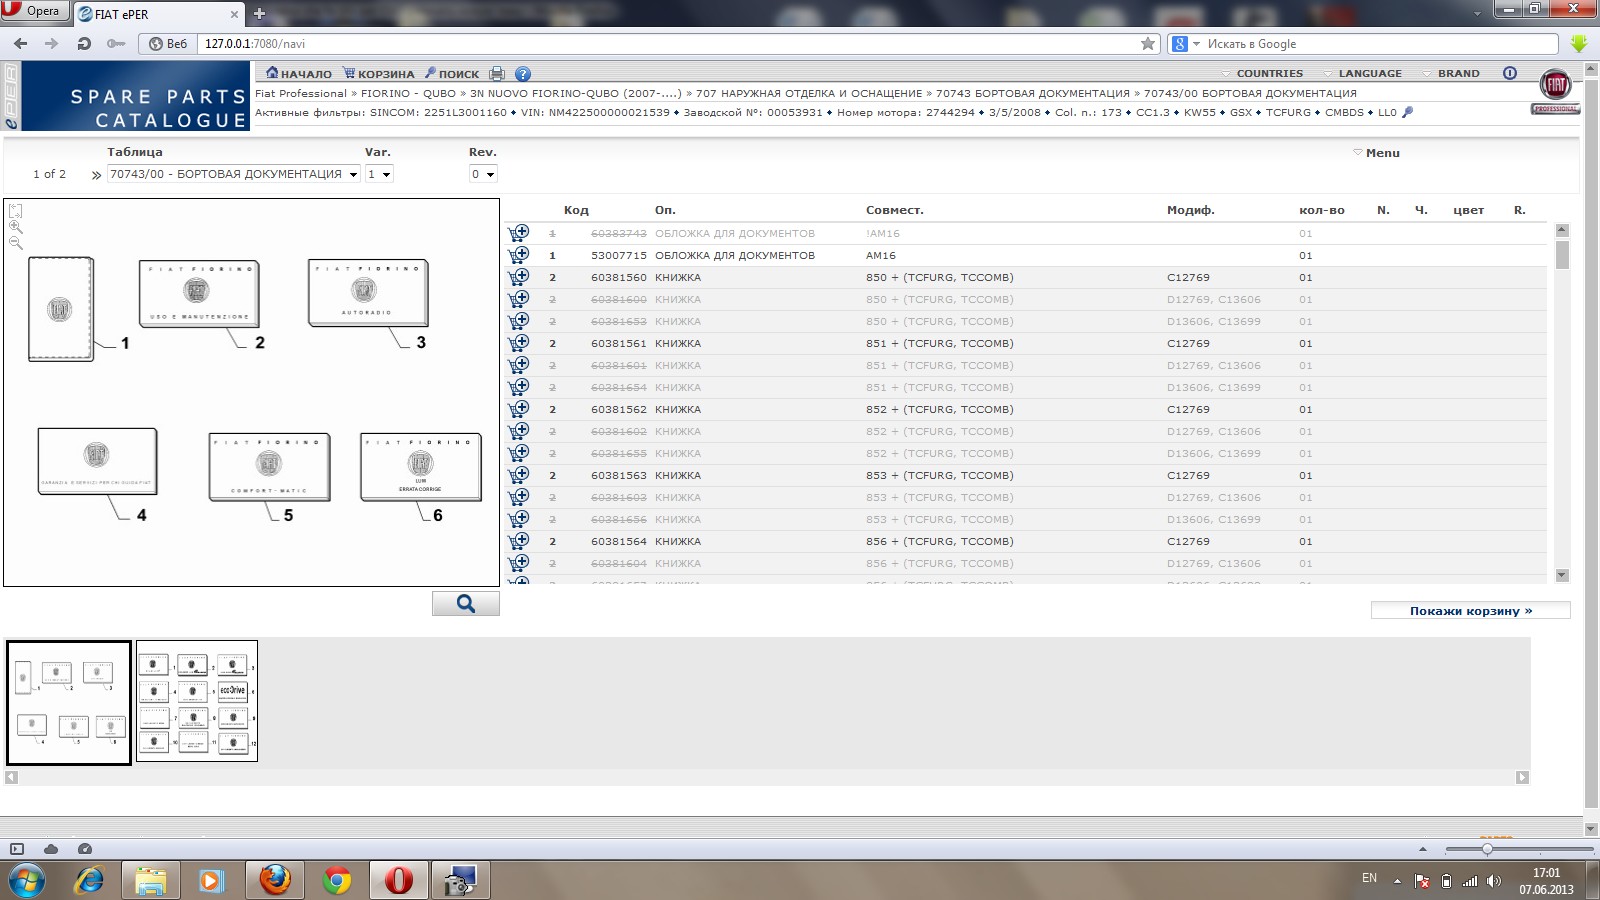The image size is (1600, 900).
Task: Go to НАЧАЛО home link
Action: coord(299,74)
